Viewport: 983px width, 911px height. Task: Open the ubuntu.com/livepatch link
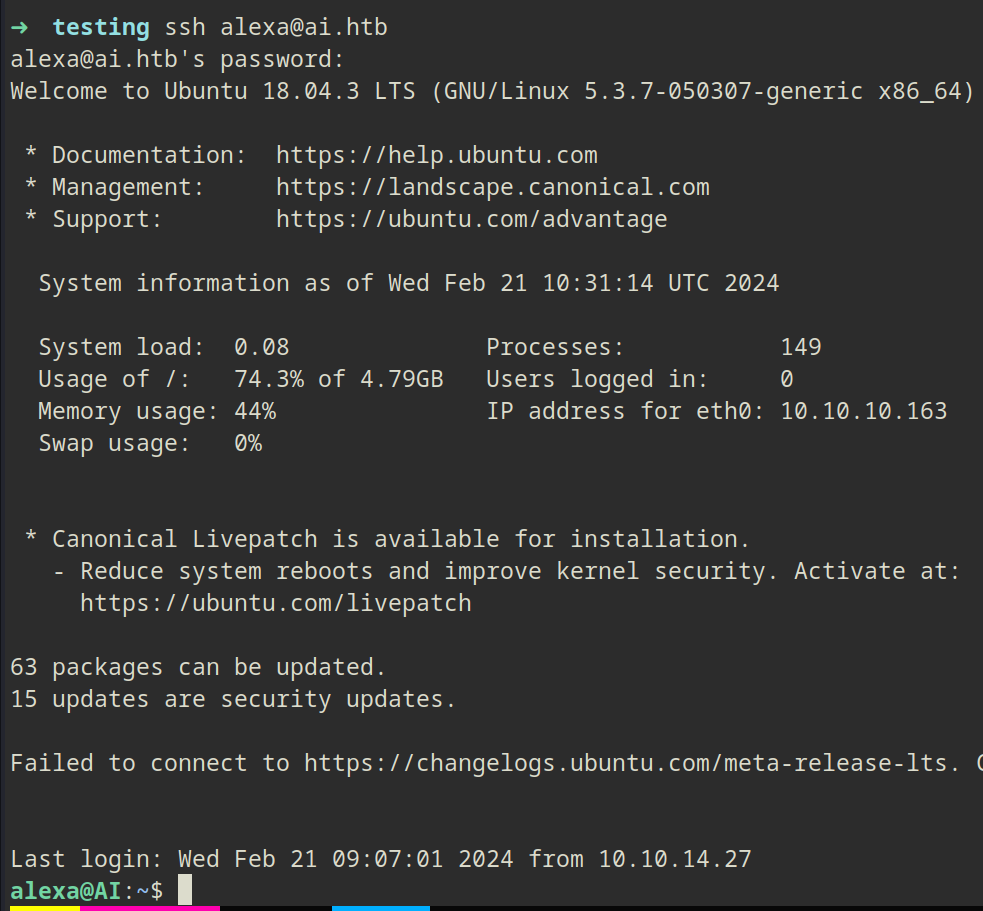pyautogui.click(x=275, y=603)
